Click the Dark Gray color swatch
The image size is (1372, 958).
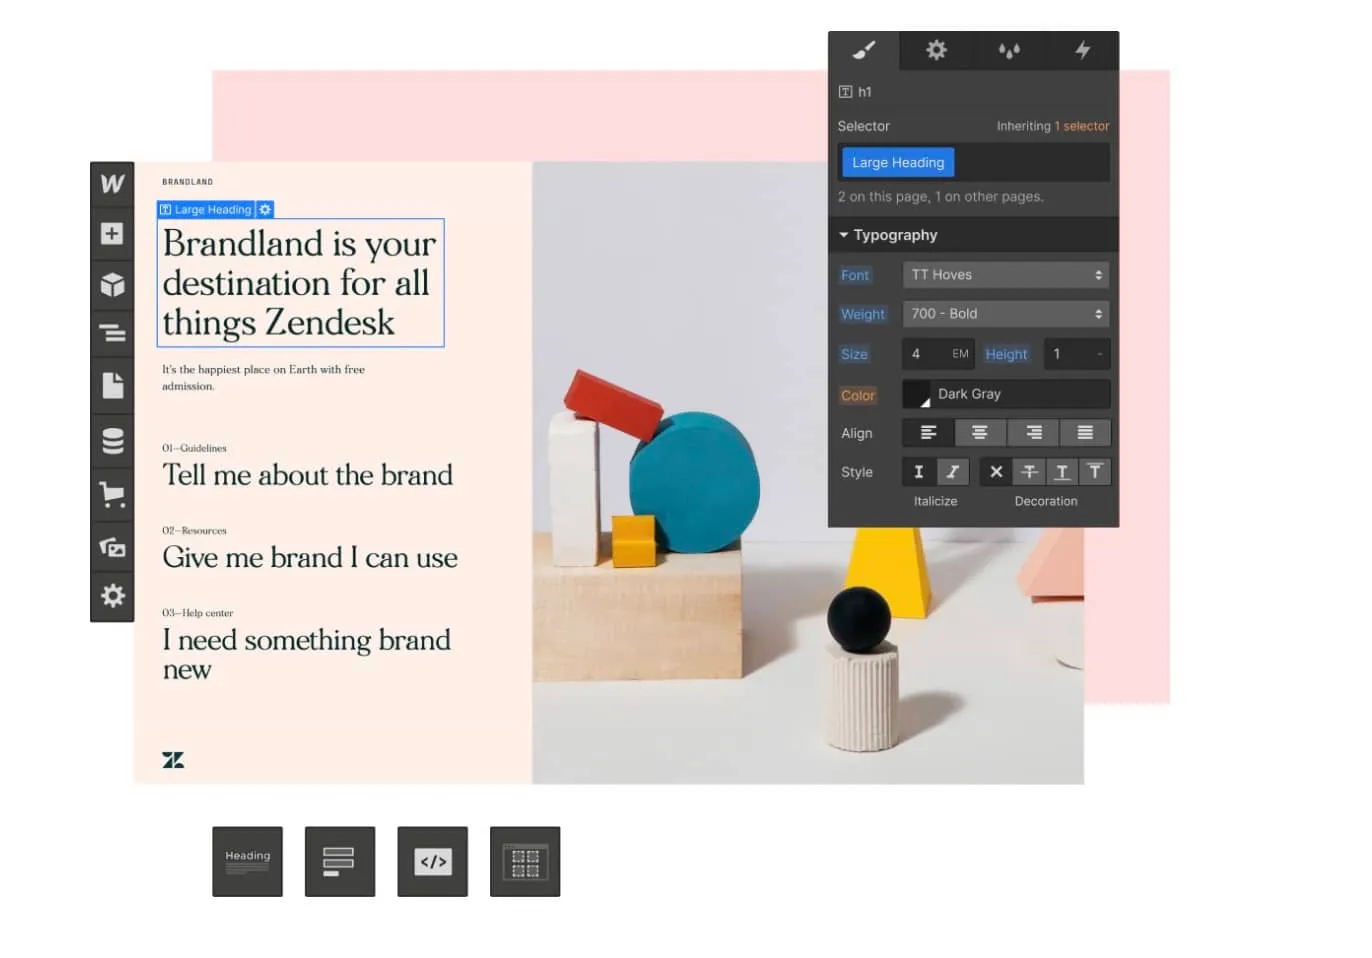coord(916,394)
